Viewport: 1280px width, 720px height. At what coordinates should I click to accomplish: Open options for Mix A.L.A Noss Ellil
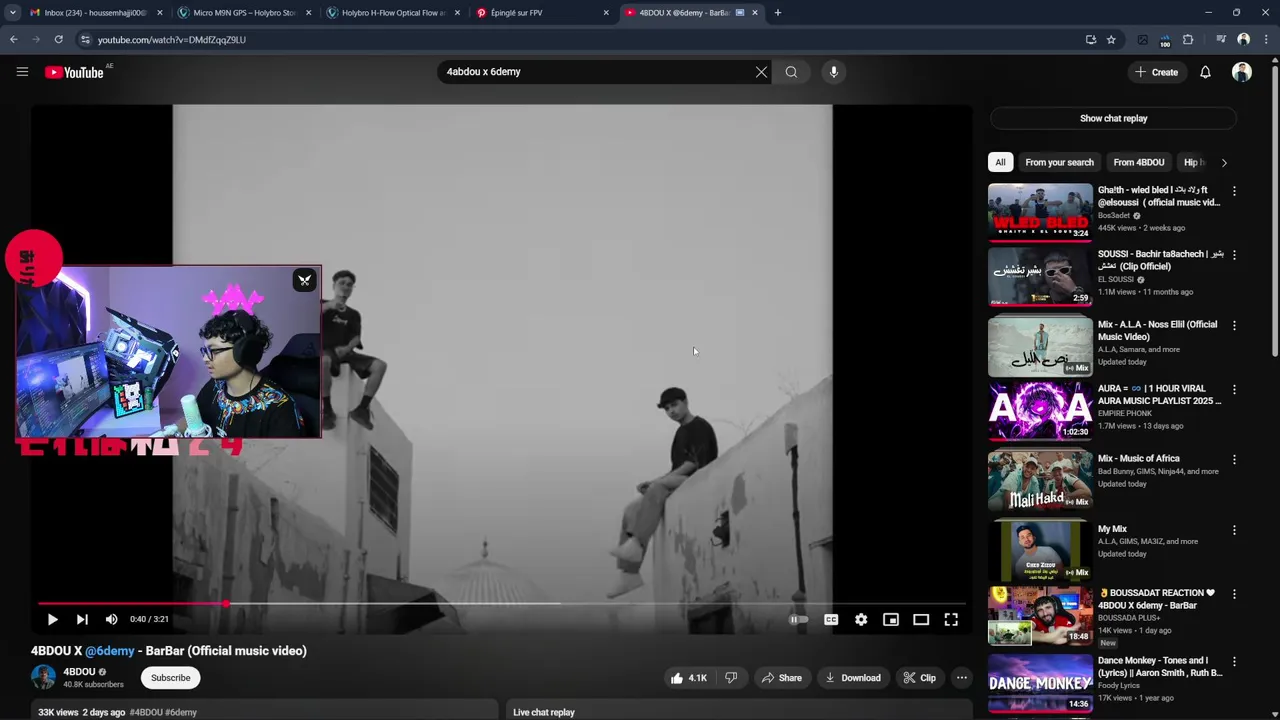[x=1234, y=325]
